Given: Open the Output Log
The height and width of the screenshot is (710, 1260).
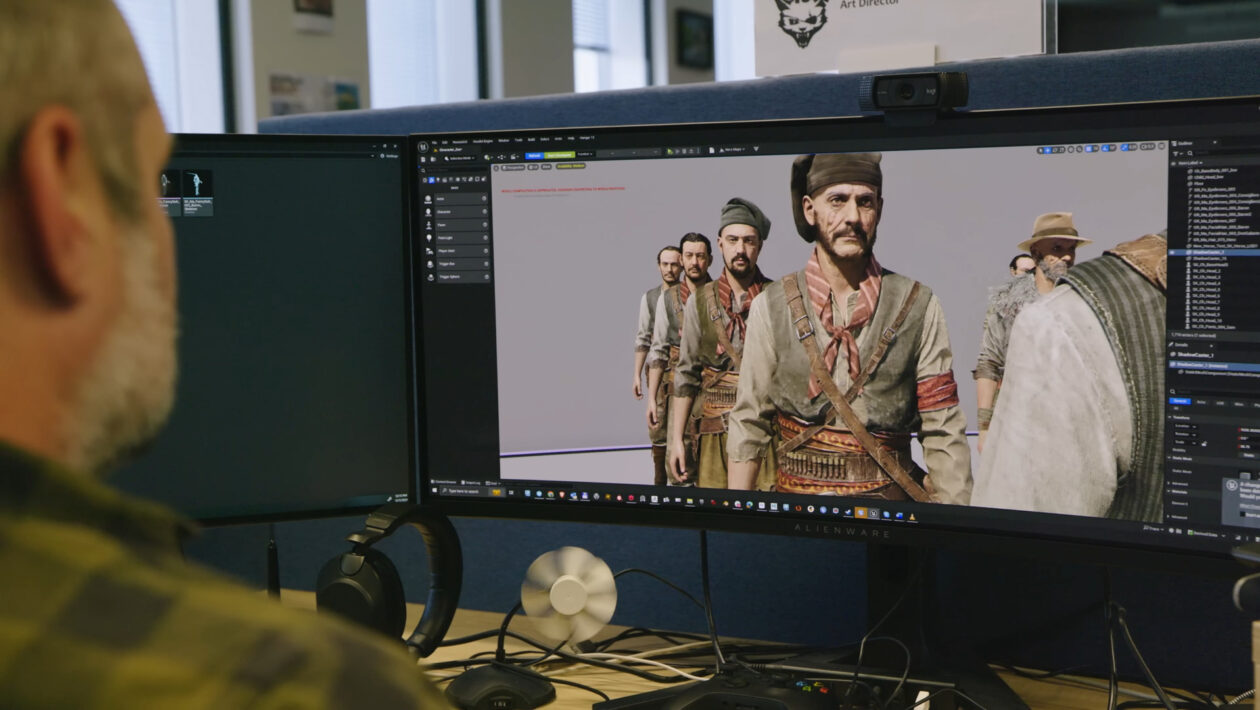Looking at the screenshot, I should [471, 482].
